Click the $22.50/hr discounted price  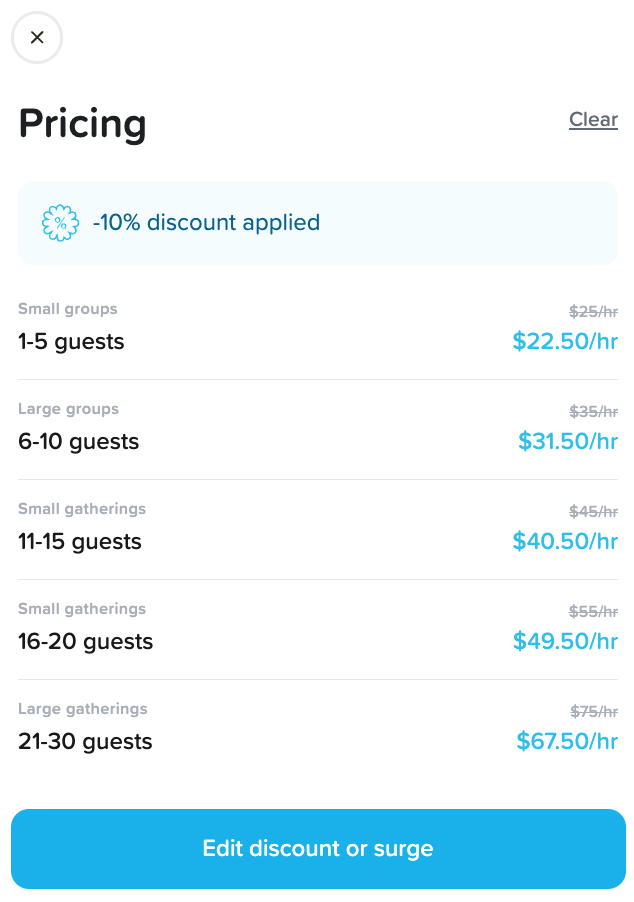point(565,342)
